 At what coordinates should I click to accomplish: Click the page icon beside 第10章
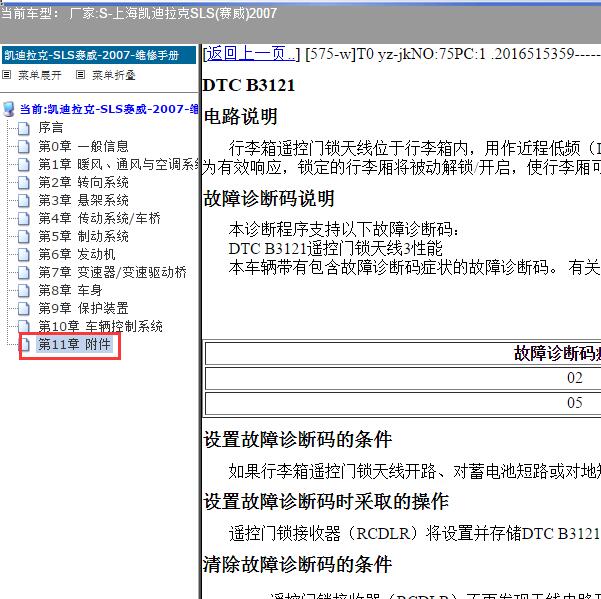point(24,327)
